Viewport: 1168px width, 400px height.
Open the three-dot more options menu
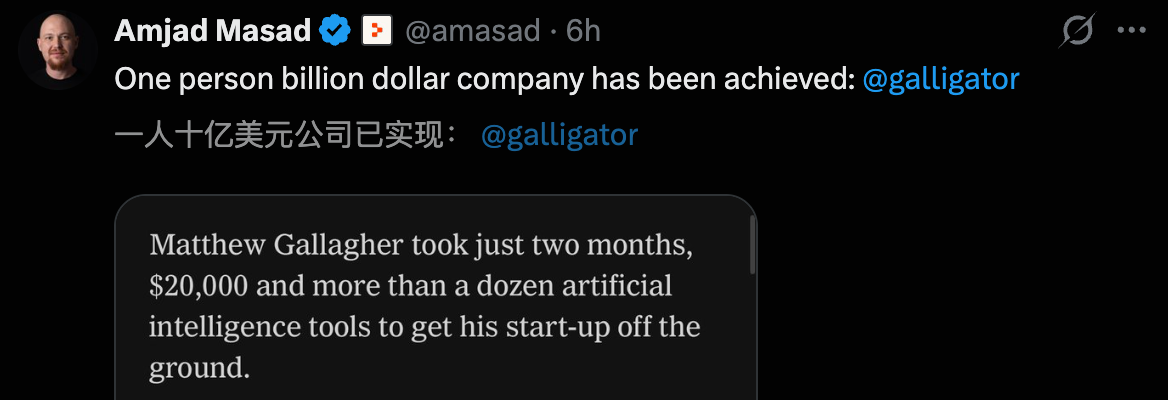[x=1131, y=31]
